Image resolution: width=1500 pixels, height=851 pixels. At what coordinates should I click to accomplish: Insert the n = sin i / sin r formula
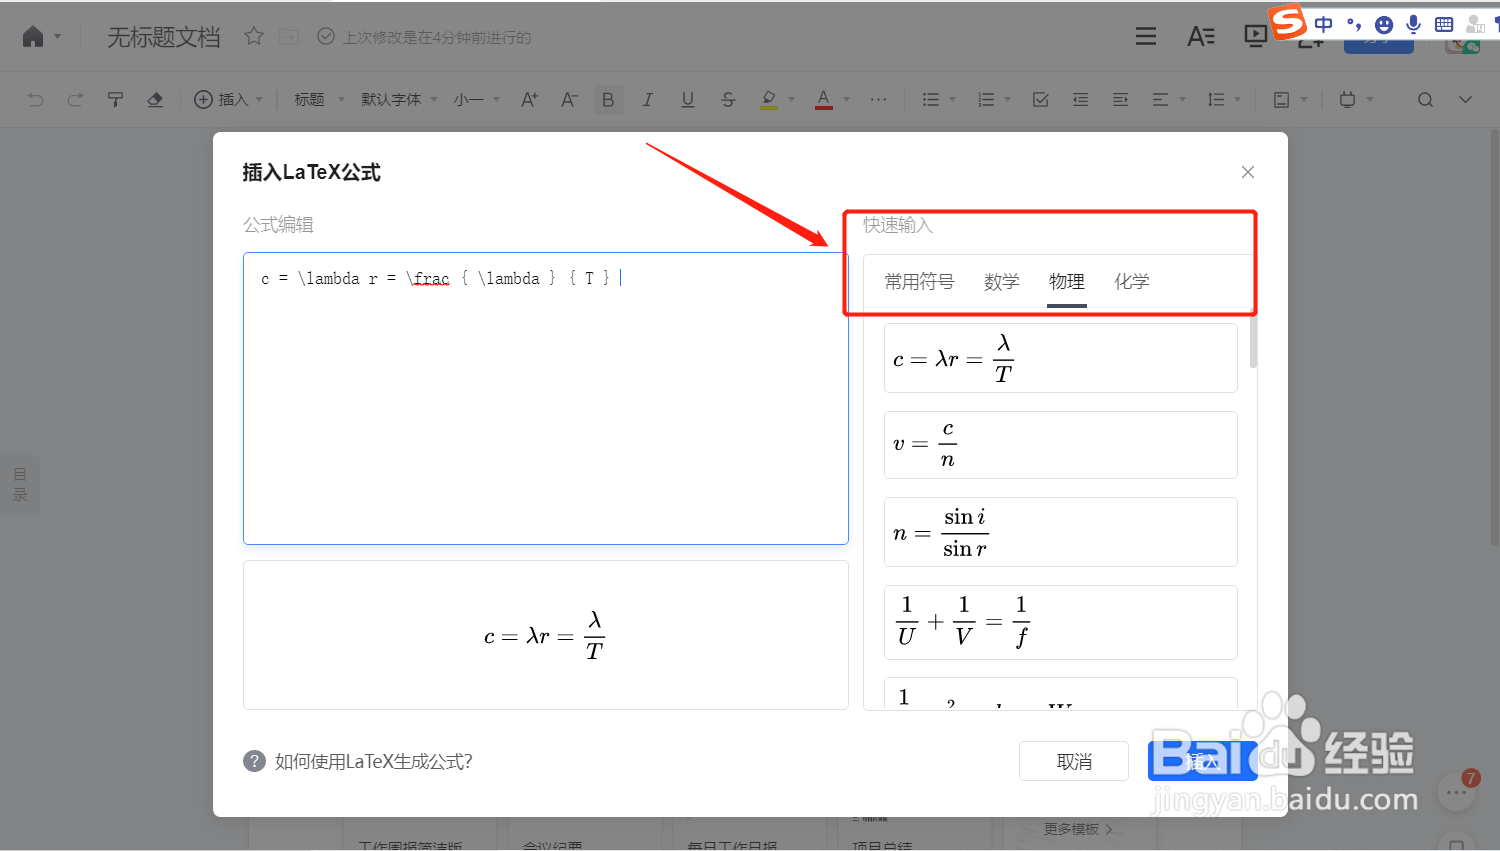point(1061,532)
